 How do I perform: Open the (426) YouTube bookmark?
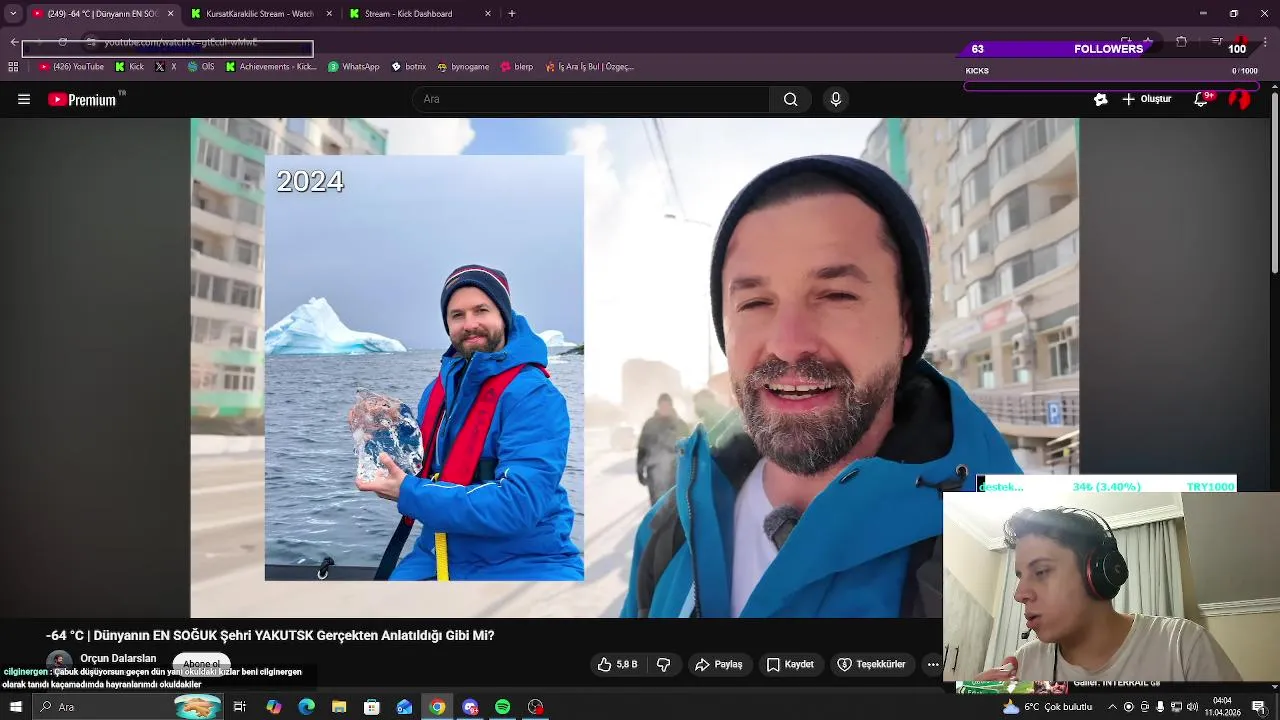[71, 67]
